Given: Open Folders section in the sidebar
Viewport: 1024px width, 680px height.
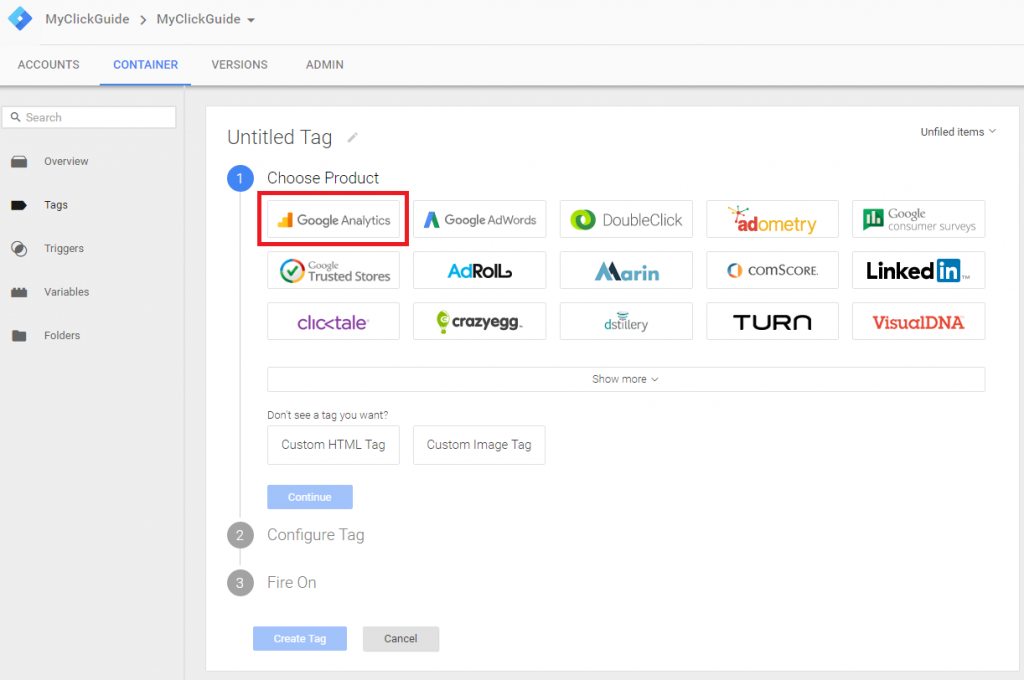Looking at the screenshot, I should 62,336.
